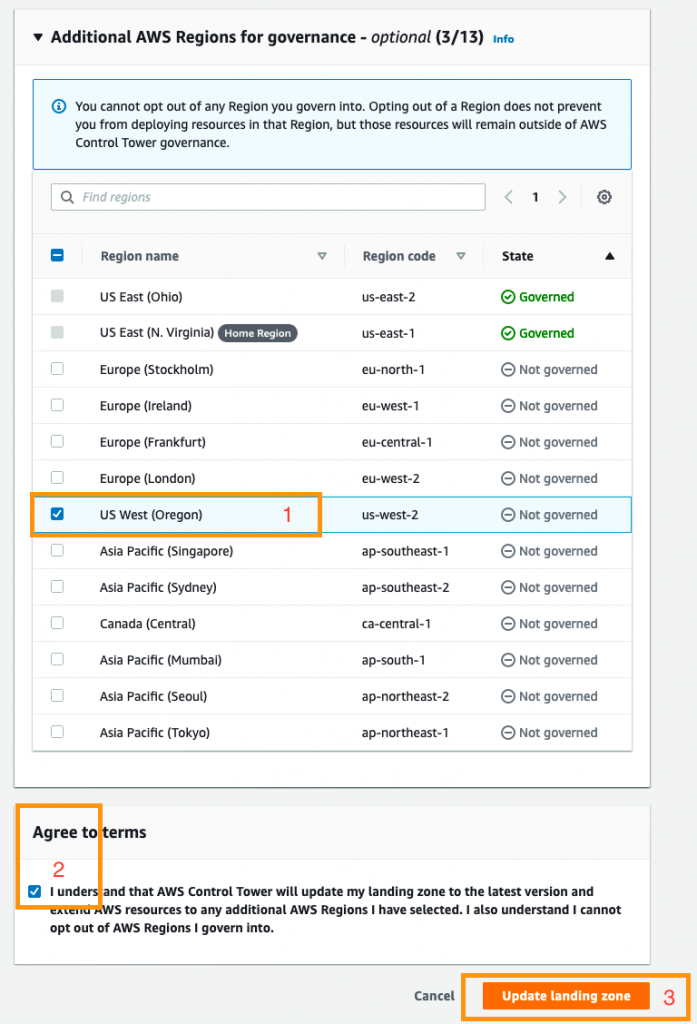Viewport: 697px width, 1024px height.
Task: Click the Governed label for us-east-2
Action: pyautogui.click(x=547, y=297)
